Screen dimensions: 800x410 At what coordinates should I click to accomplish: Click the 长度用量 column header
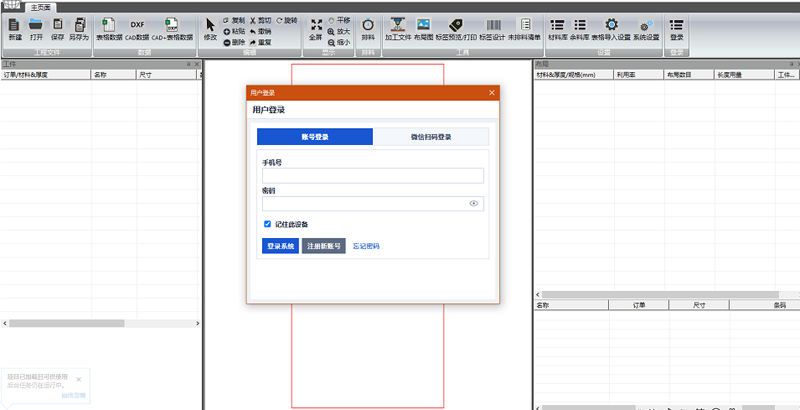(x=744, y=75)
